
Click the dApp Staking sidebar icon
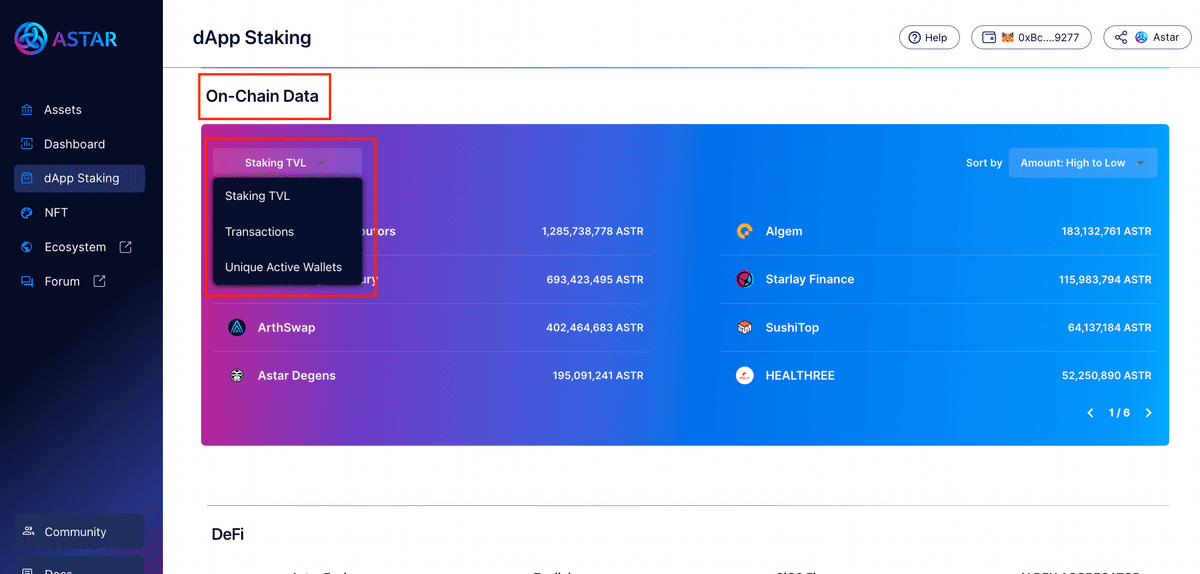tap(27, 178)
